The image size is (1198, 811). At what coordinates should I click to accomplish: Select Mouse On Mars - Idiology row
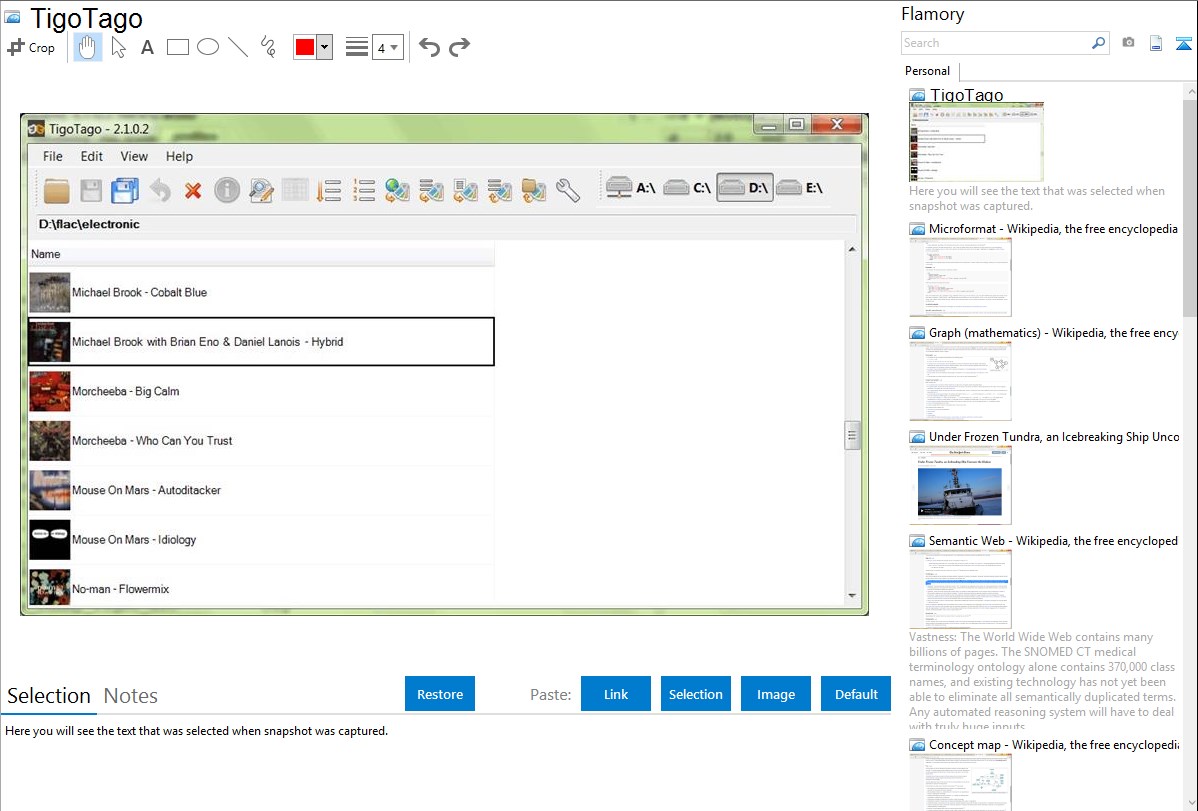click(x=261, y=540)
